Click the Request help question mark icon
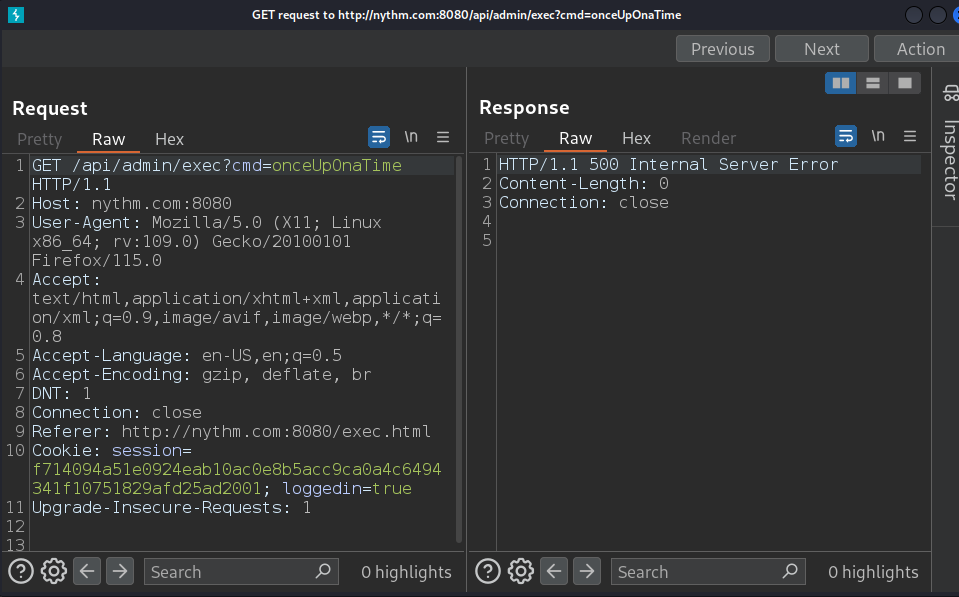 coord(21,571)
